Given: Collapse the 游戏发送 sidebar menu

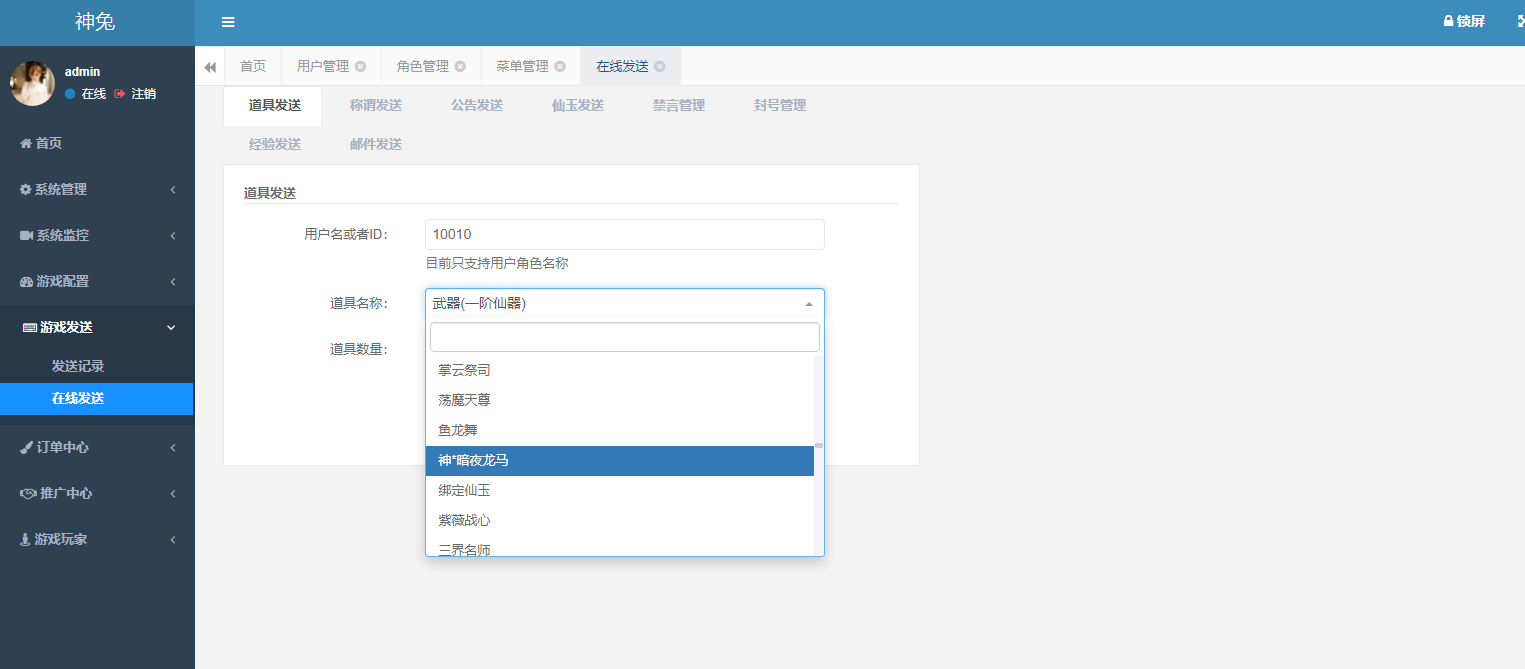Looking at the screenshot, I should [x=97, y=327].
